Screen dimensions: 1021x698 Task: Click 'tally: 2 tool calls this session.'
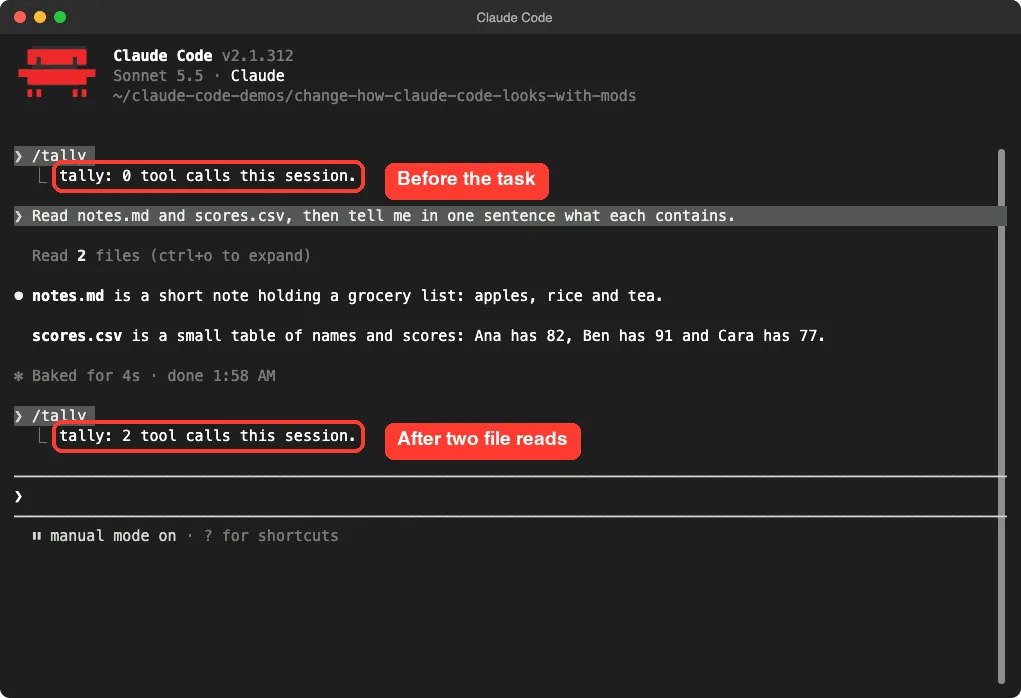point(208,436)
